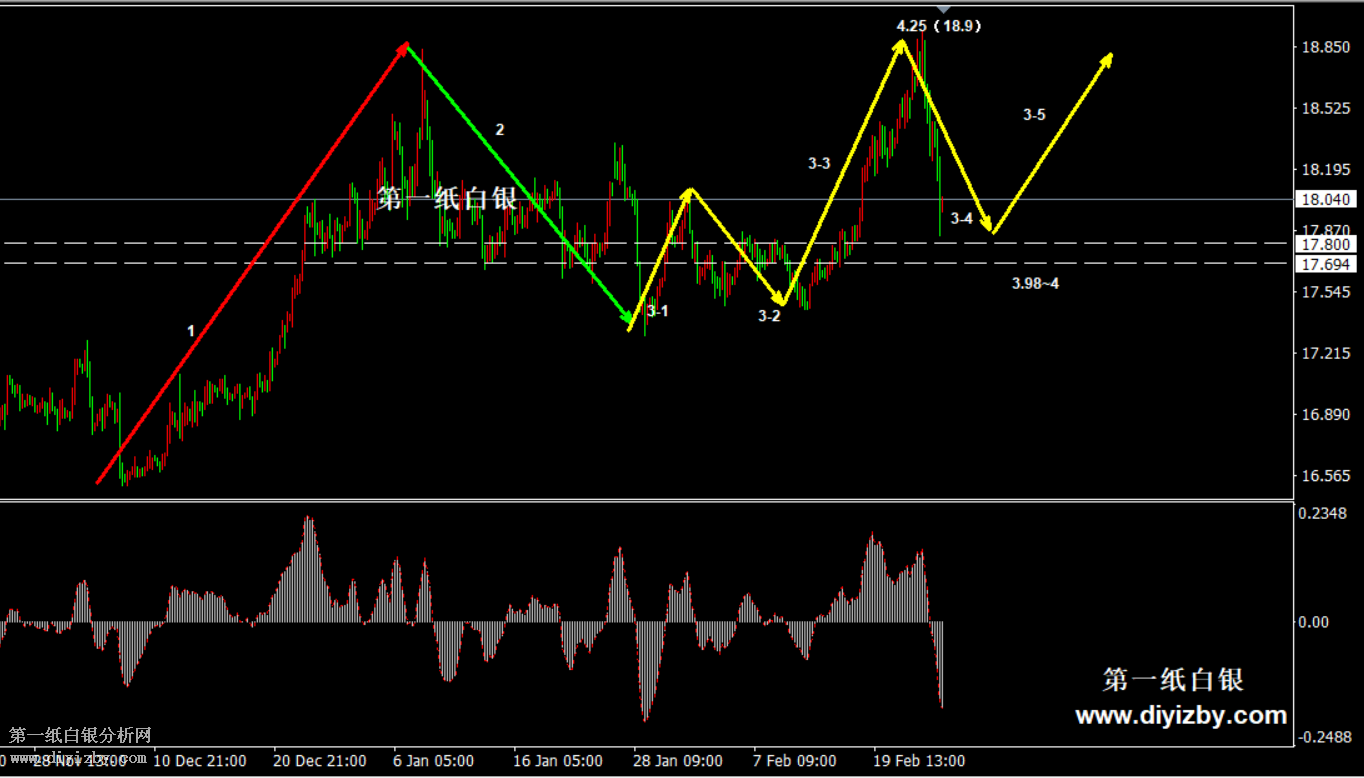Click the '3-2' wave label
Image resolution: width=1364 pixels, height=778 pixels.
point(769,316)
